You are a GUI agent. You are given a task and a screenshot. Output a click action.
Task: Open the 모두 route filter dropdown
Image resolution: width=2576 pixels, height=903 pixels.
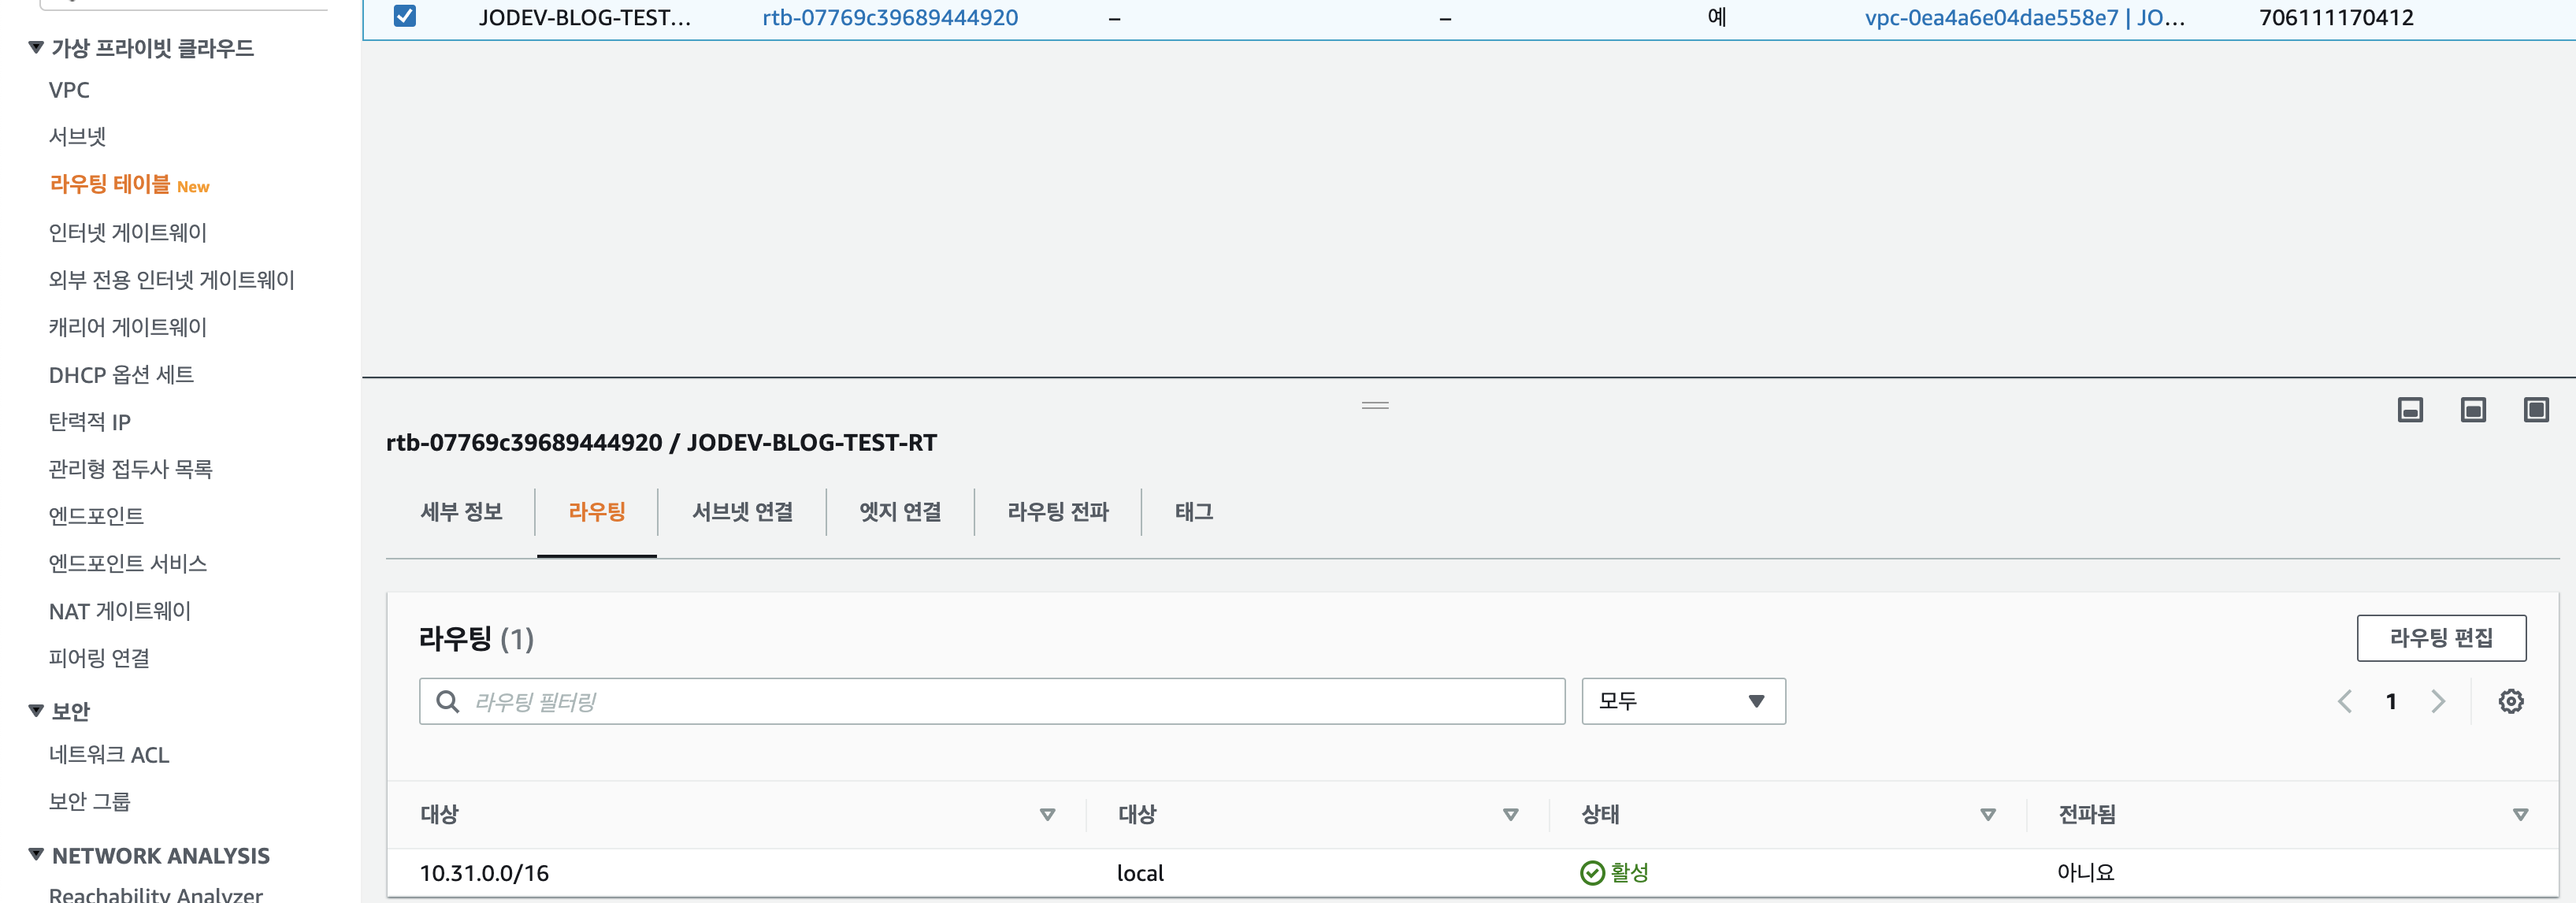click(x=1683, y=701)
